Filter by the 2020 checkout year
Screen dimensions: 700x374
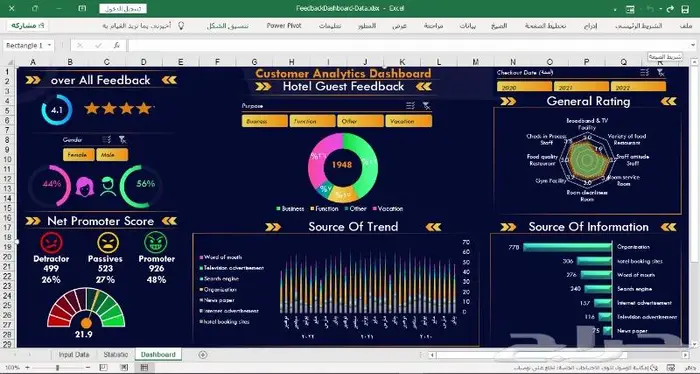525,87
